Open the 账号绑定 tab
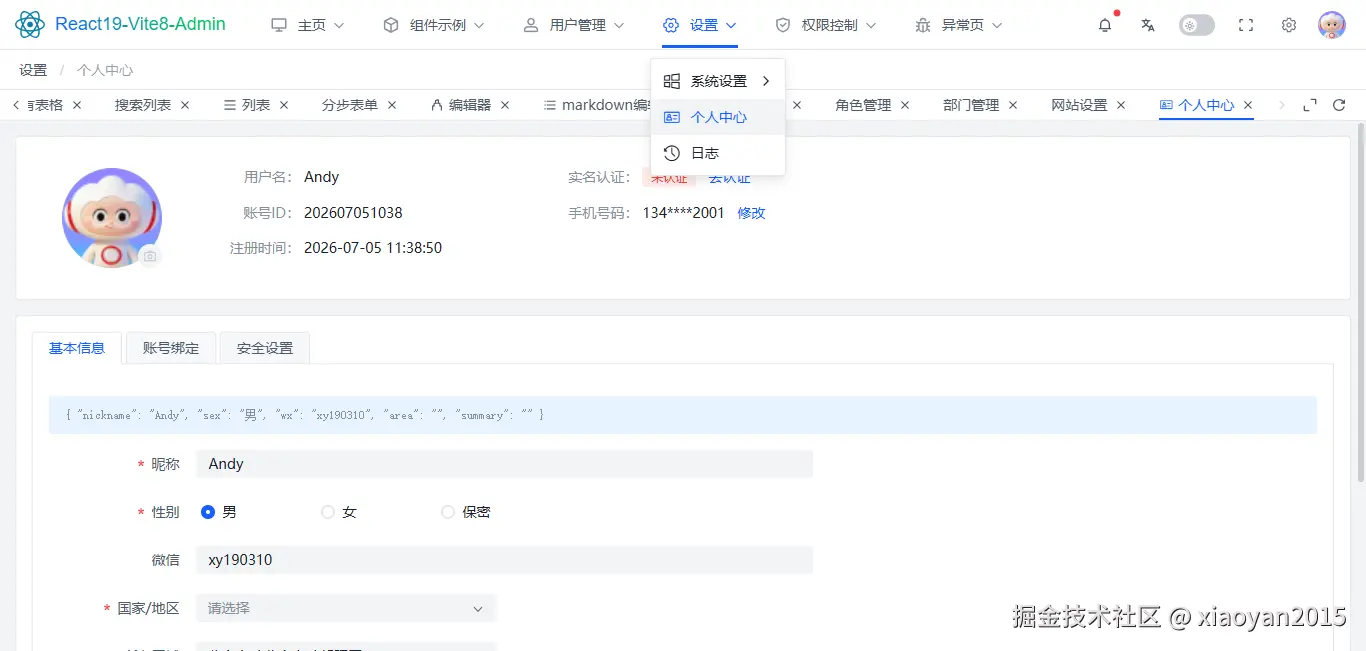Screen dimensions: 1366x651 (x=171, y=348)
